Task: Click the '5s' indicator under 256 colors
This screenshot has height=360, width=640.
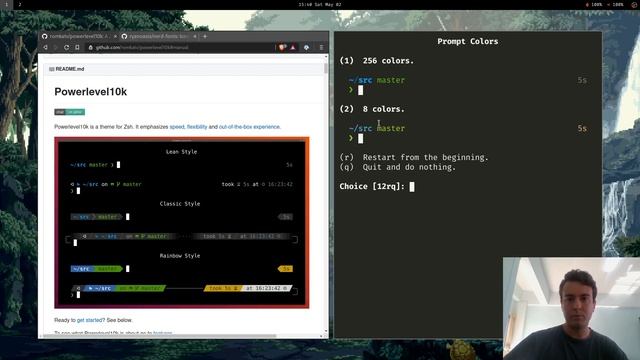Action: (x=582, y=80)
